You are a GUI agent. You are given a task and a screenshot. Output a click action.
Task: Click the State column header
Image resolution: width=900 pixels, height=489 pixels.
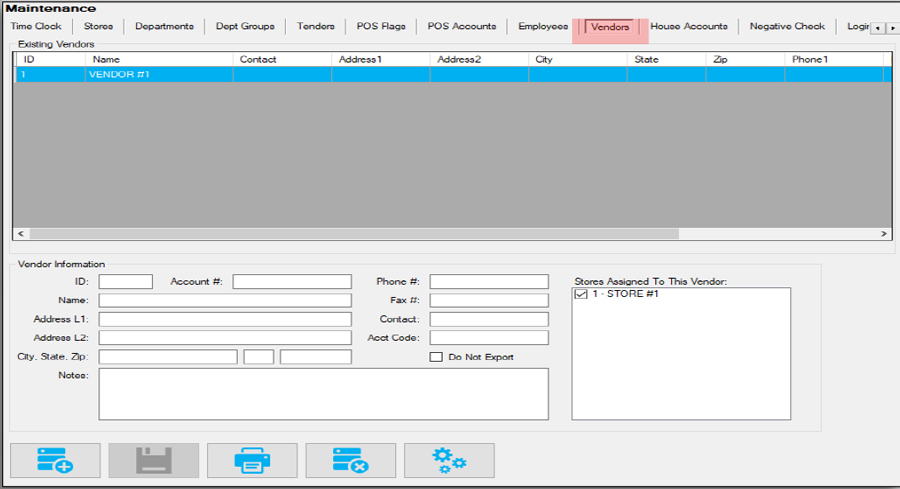click(x=666, y=59)
